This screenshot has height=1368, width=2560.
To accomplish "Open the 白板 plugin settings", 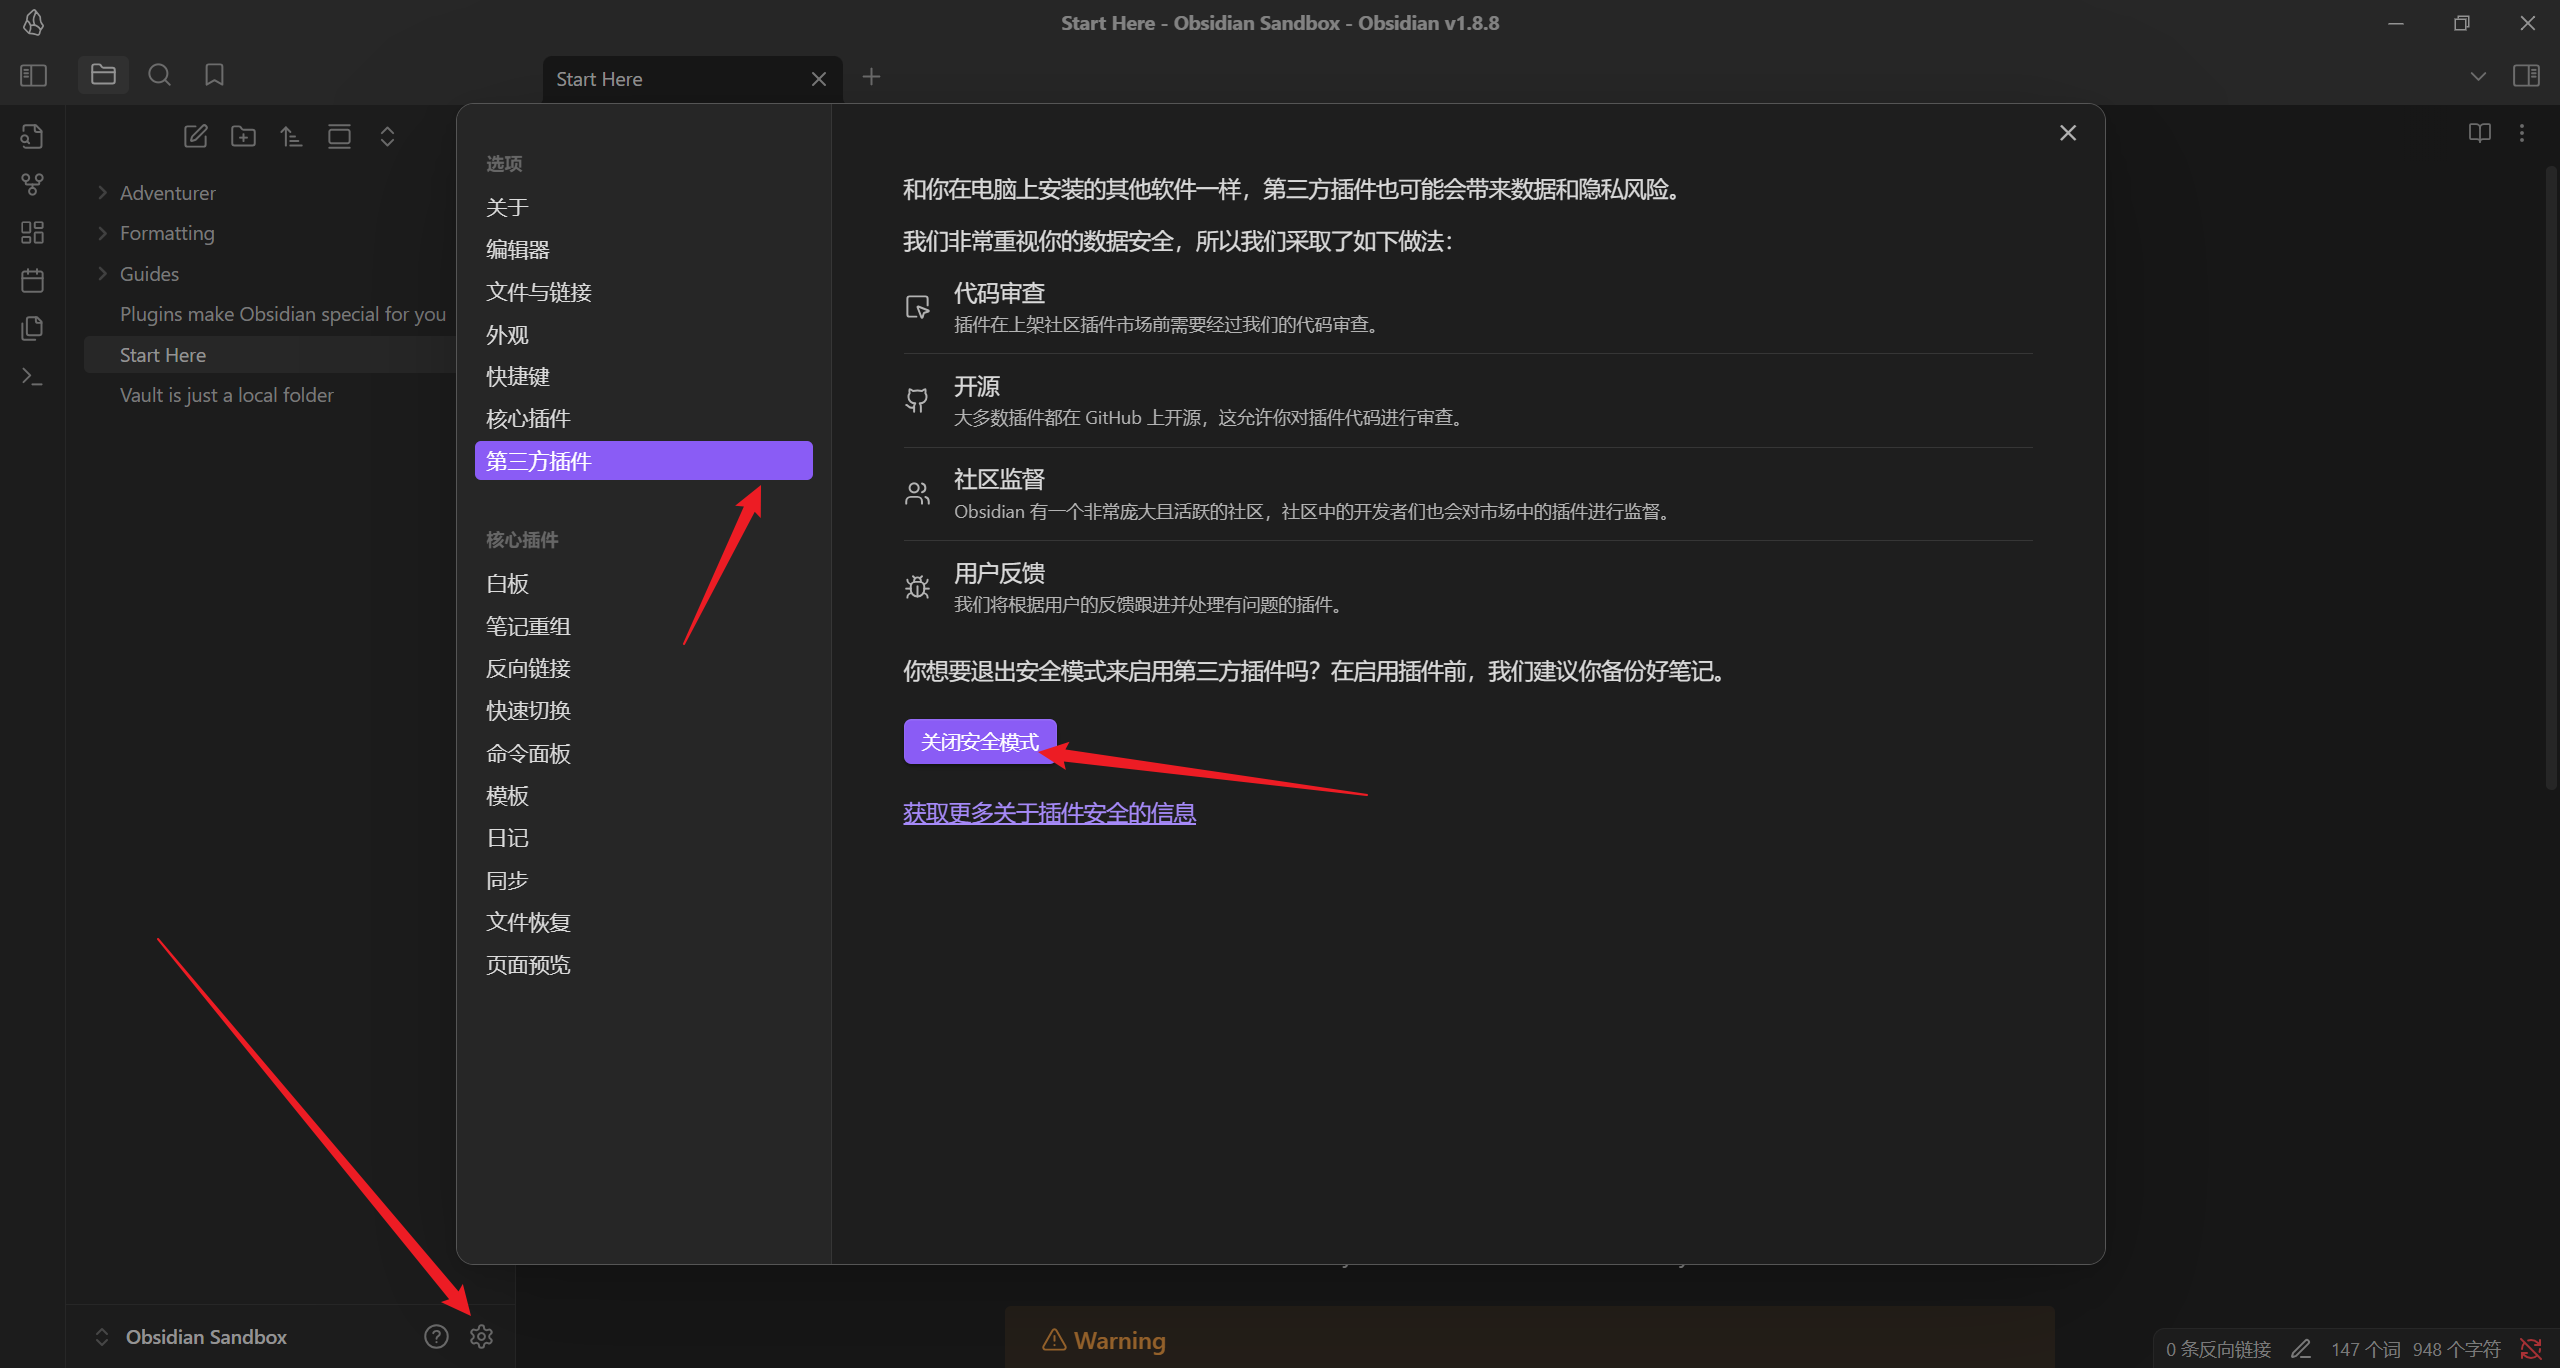I will pyautogui.click(x=643, y=584).
